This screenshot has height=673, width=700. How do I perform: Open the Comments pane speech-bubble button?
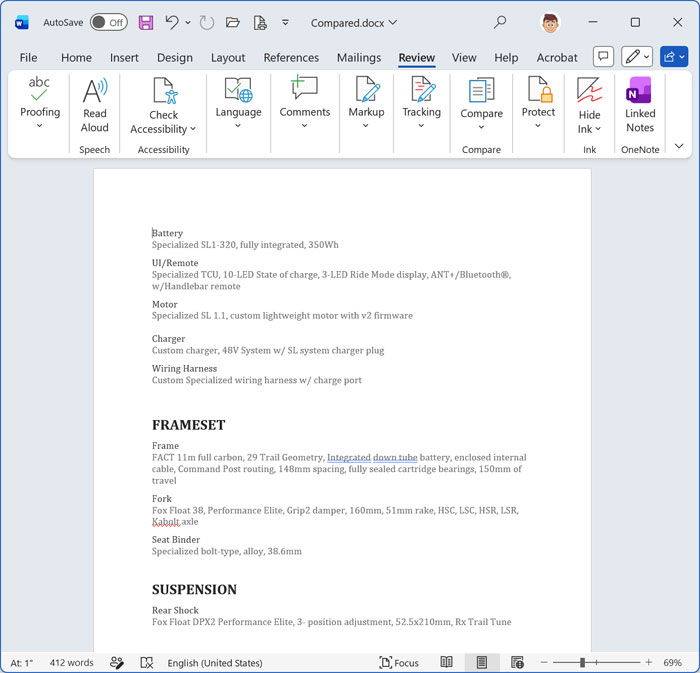pyautogui.click(x=603, y=57)
